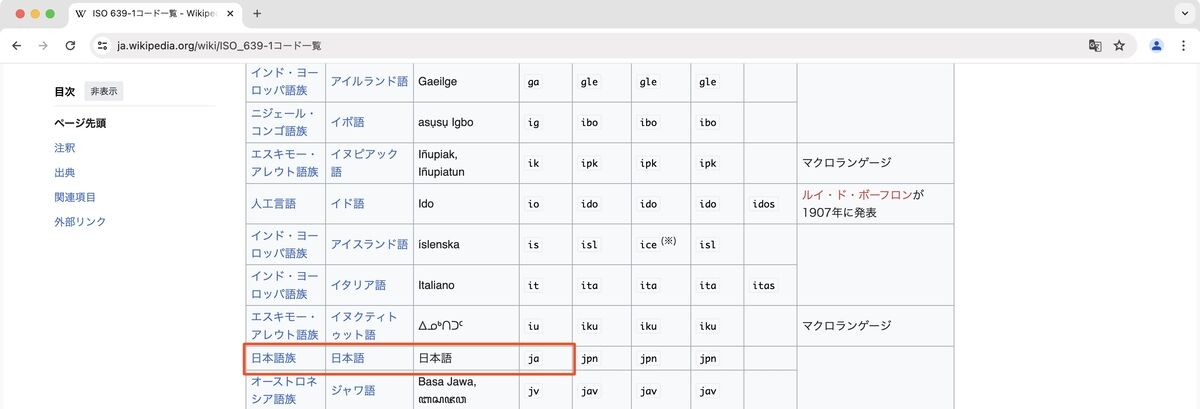1200x409 pixels.
Task: Jump to 注釈 in the contents
Action: 65,148
